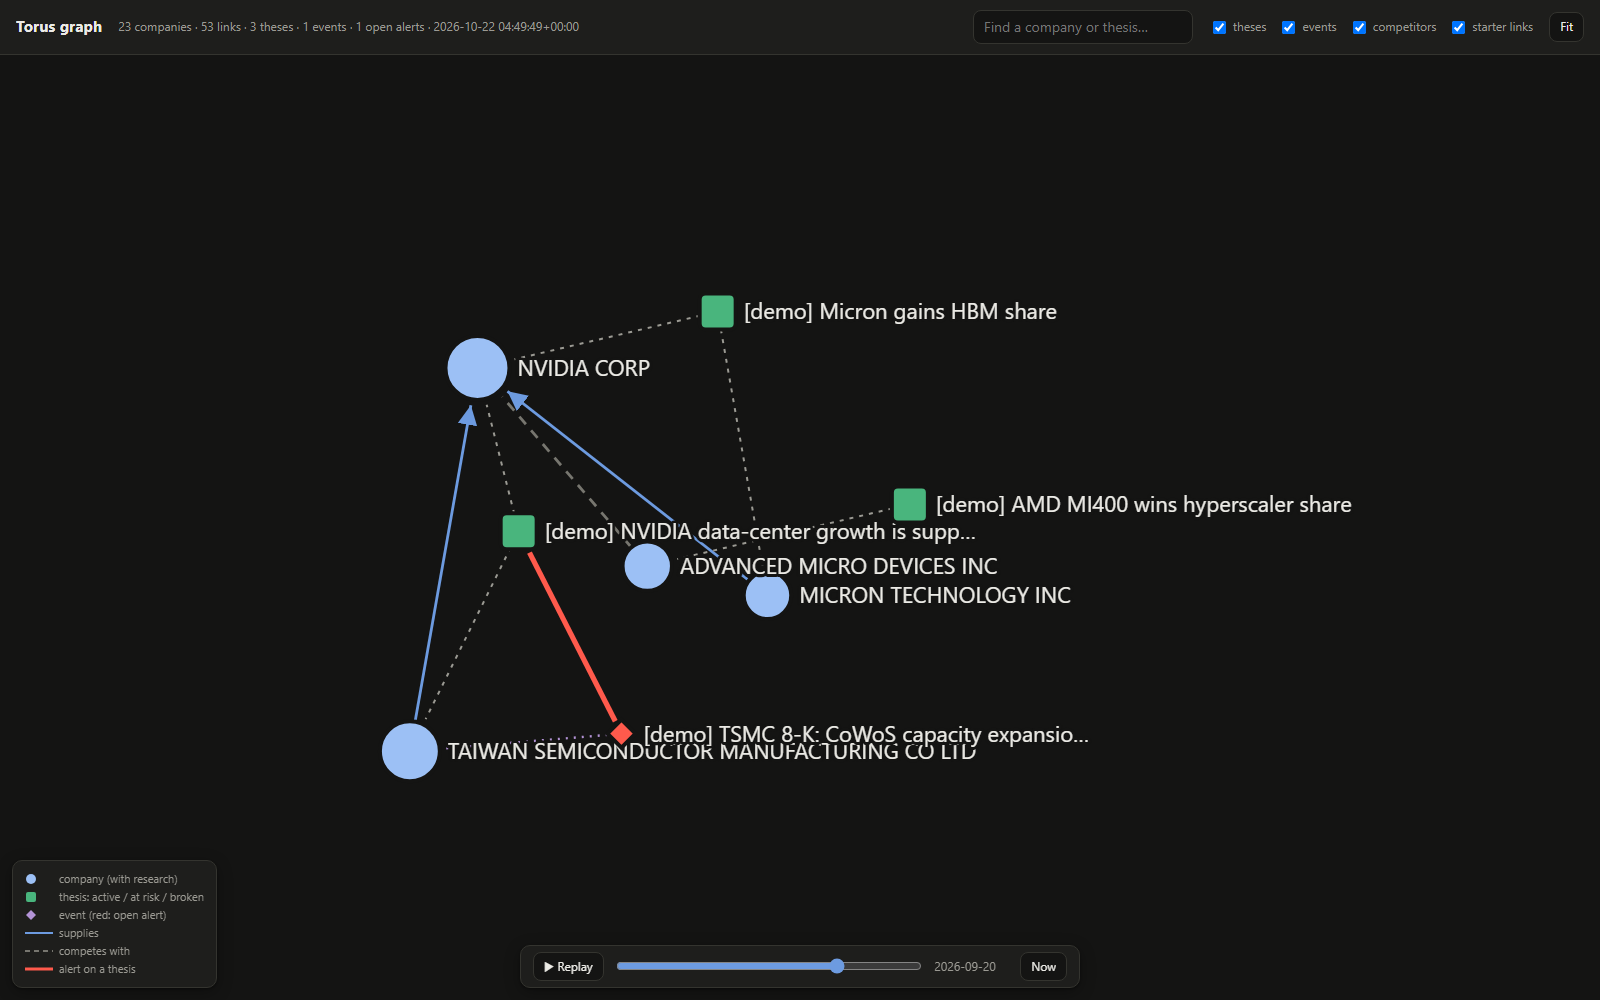Toggle the theses checkbox
This screenshot has width=1600, height=1000.
click(1219, 27)
